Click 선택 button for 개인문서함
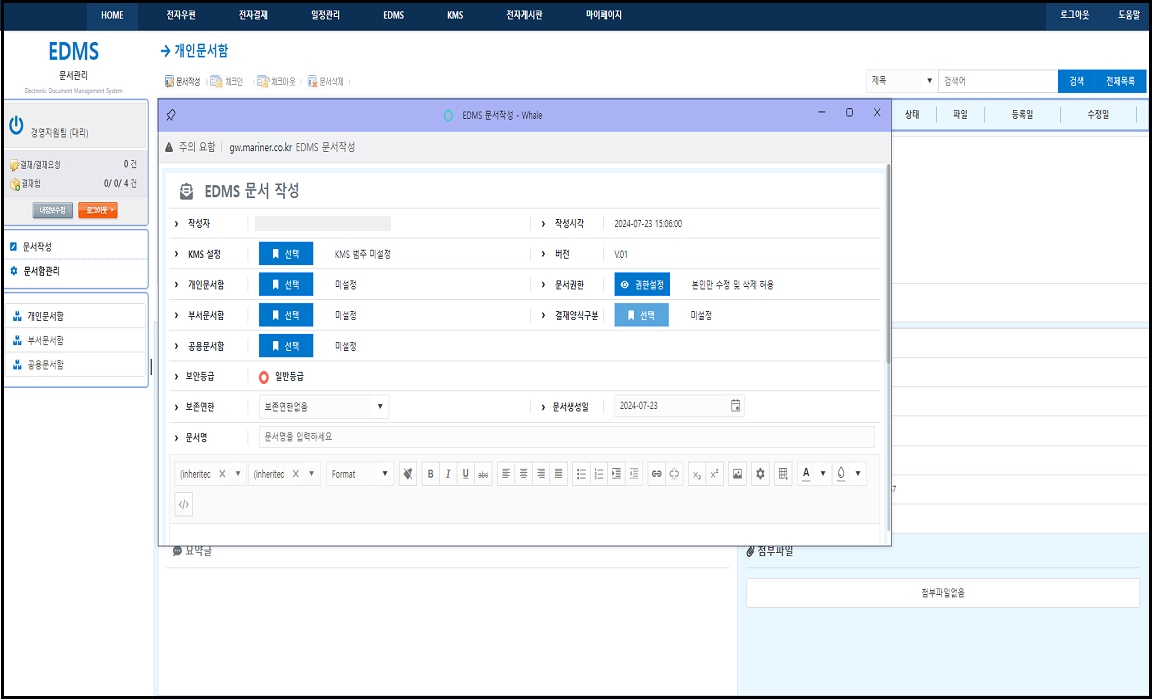 [x=286, y=284]
